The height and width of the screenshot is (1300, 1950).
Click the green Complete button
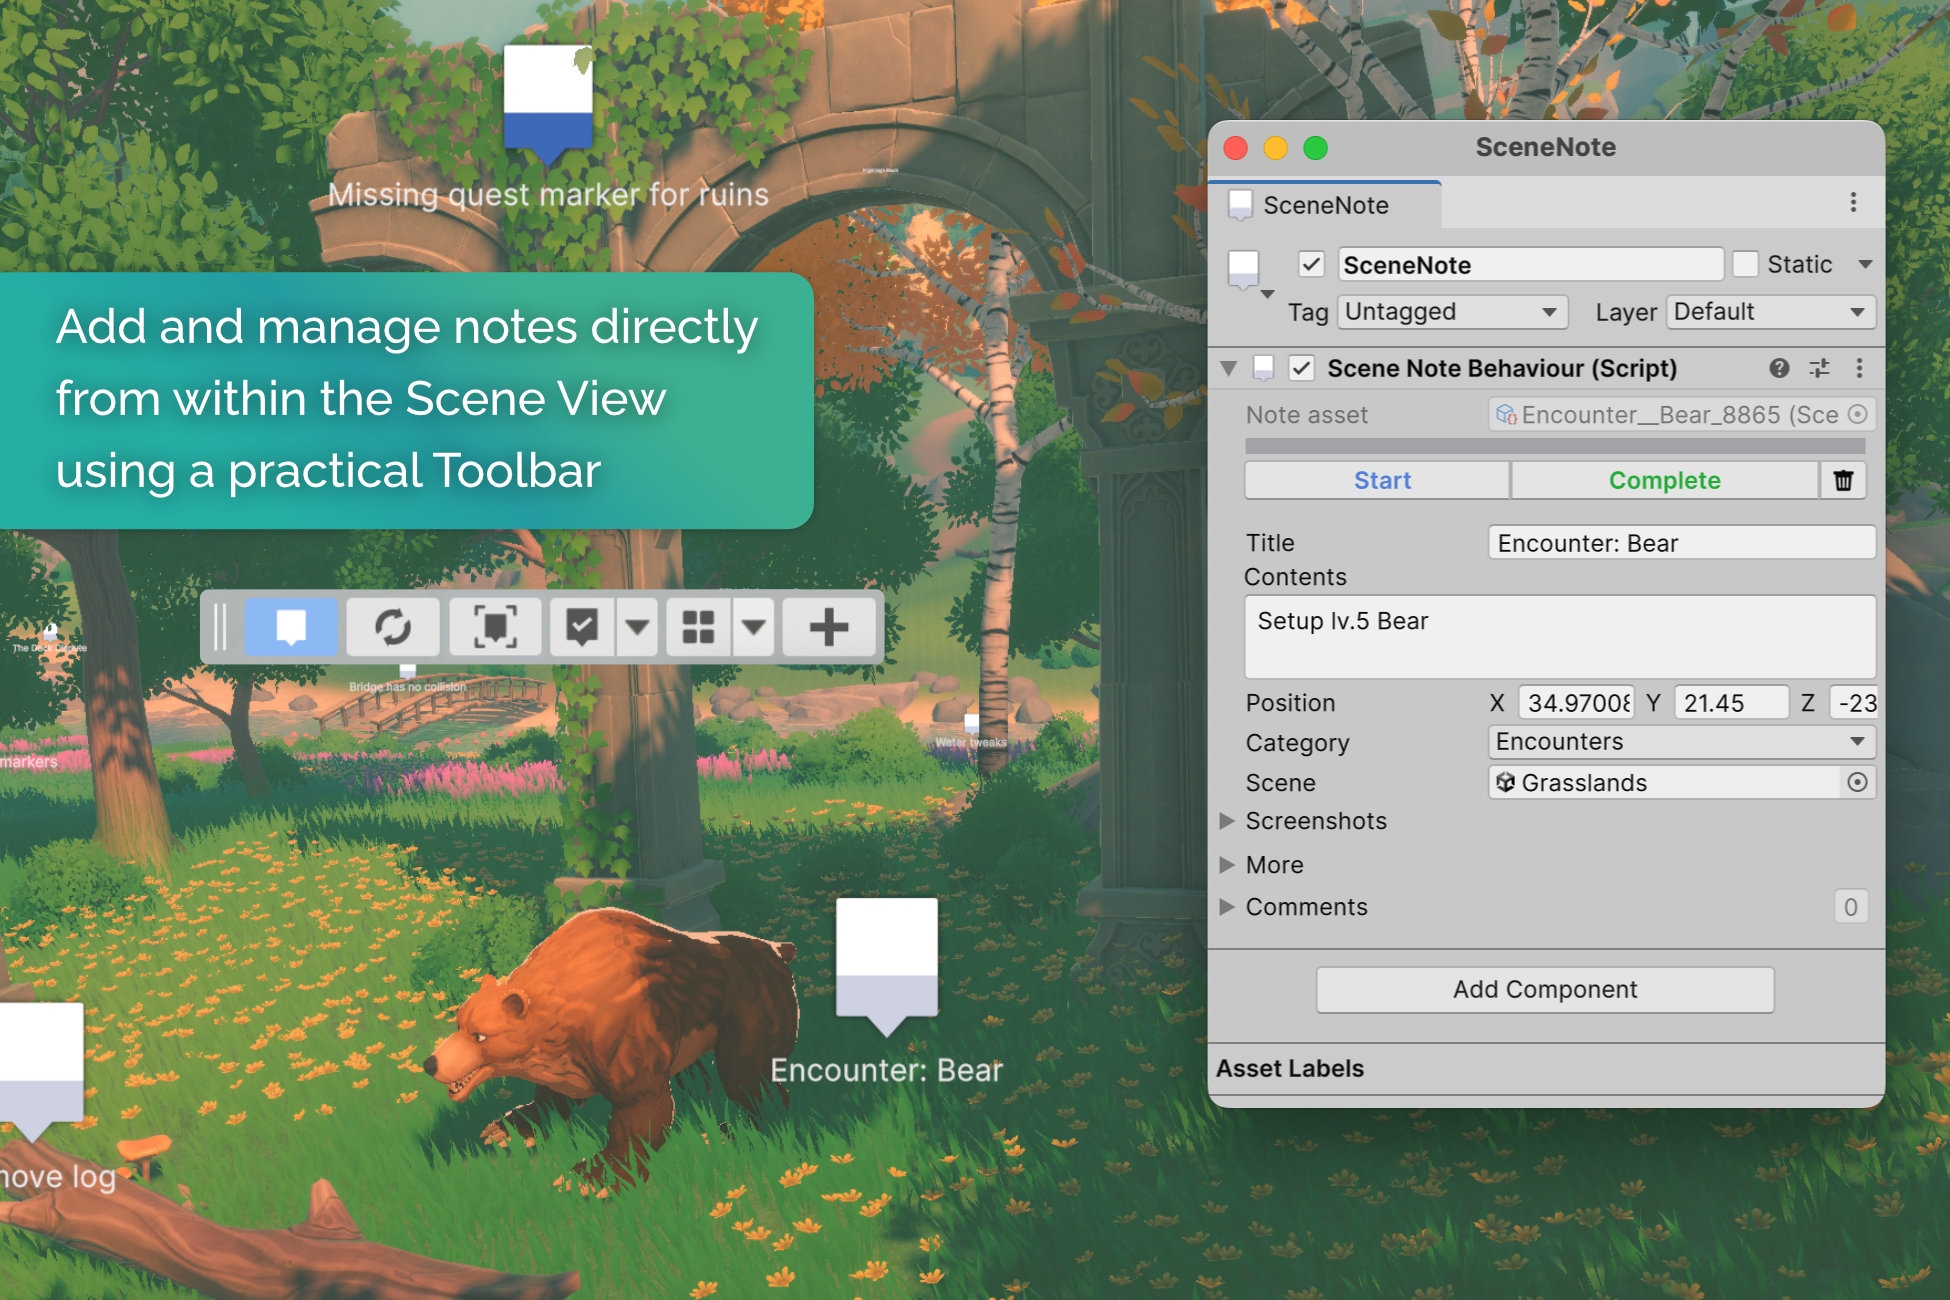1664,481
